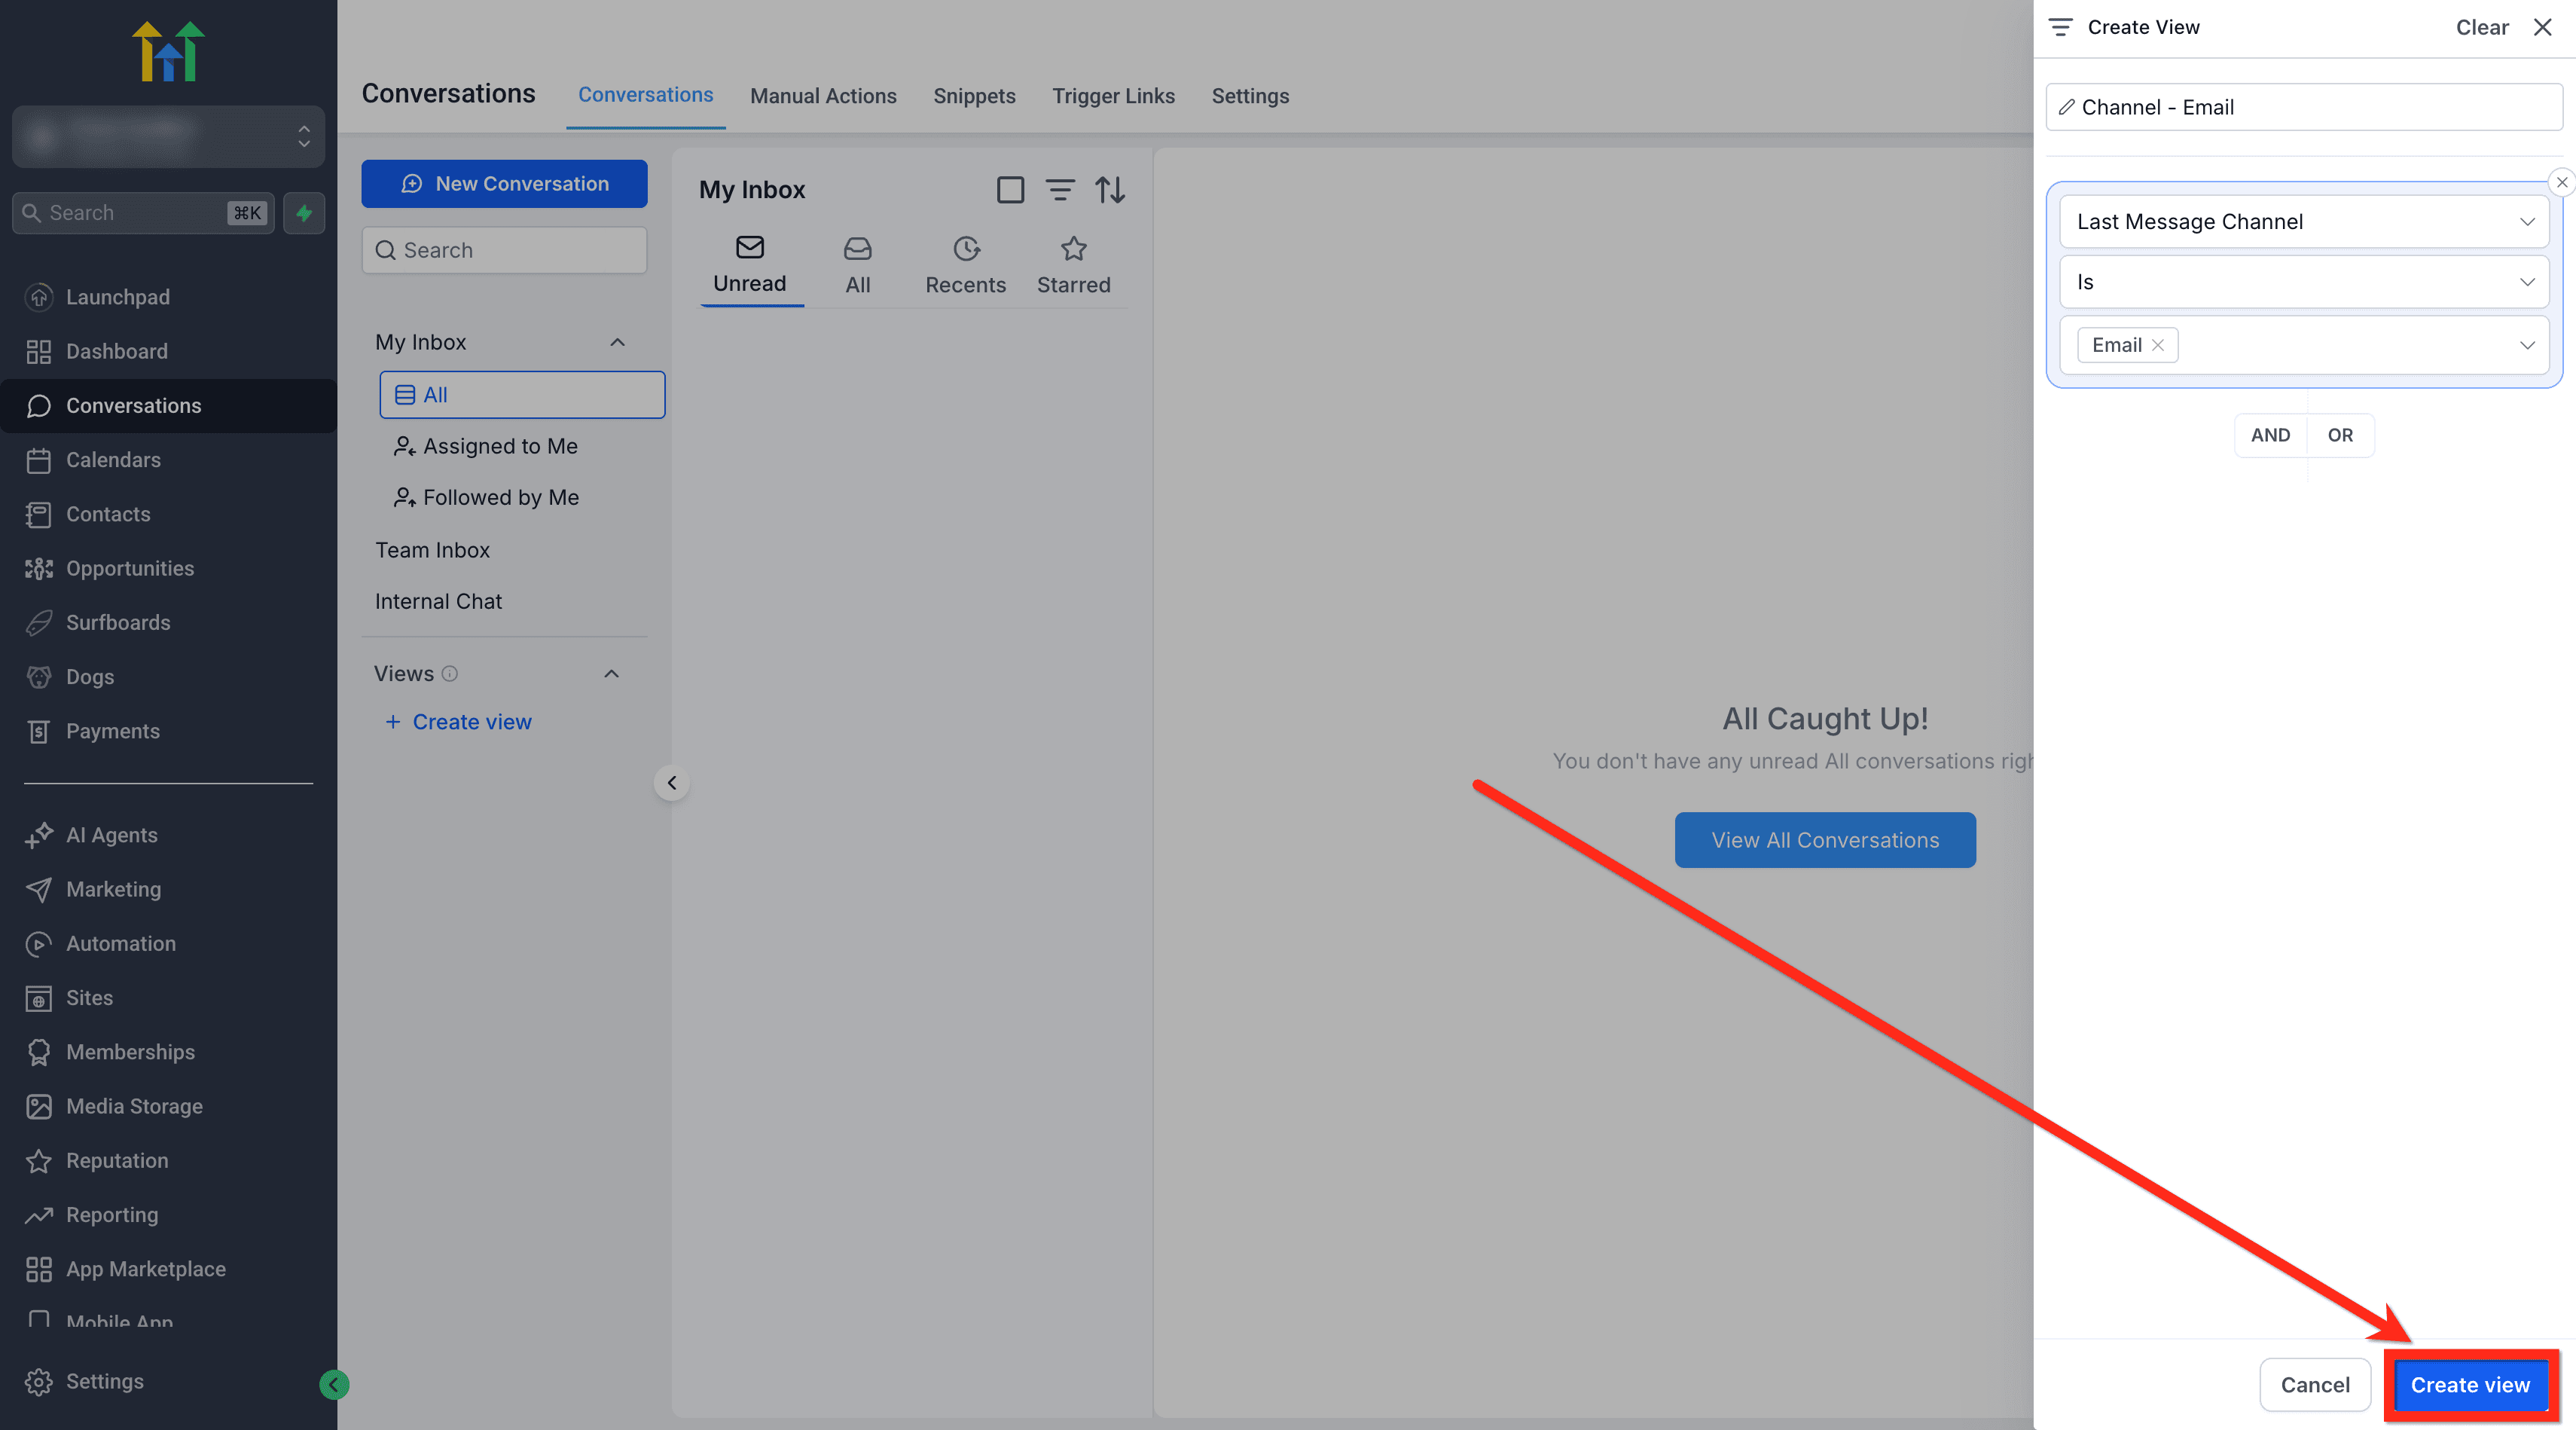Click View All Conversations button
Image resolution: width=2576 pixels, height=1430 pixels.
tap(1825, 840)
